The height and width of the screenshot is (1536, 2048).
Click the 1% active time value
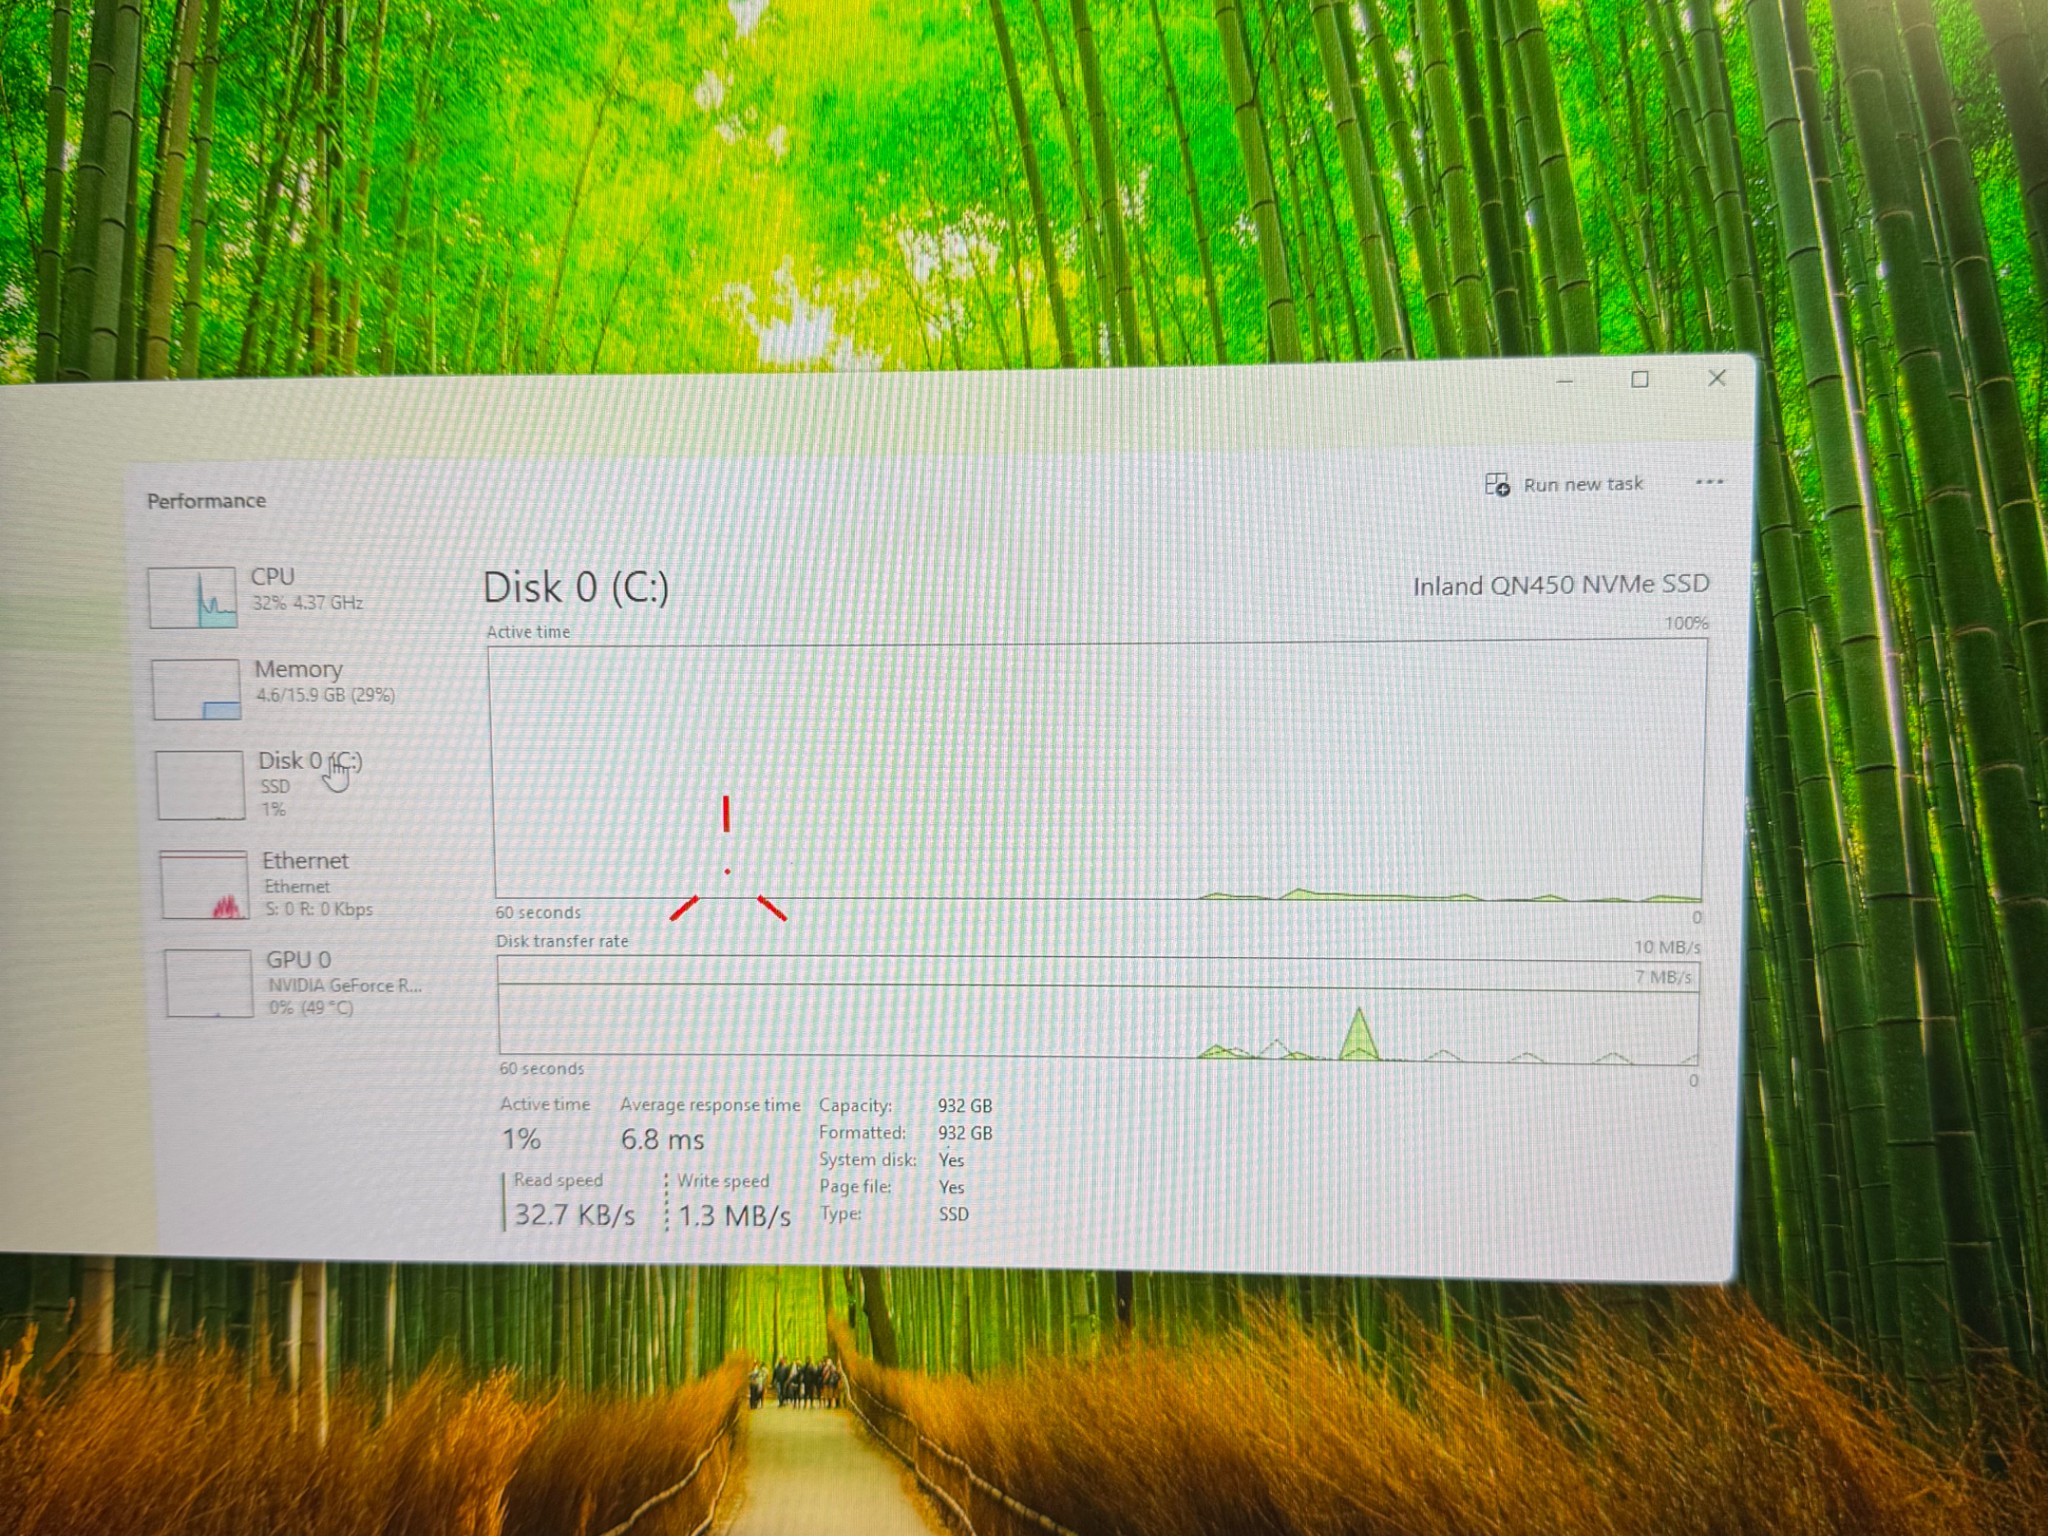pyautogui.click(x=521, y=1139)
